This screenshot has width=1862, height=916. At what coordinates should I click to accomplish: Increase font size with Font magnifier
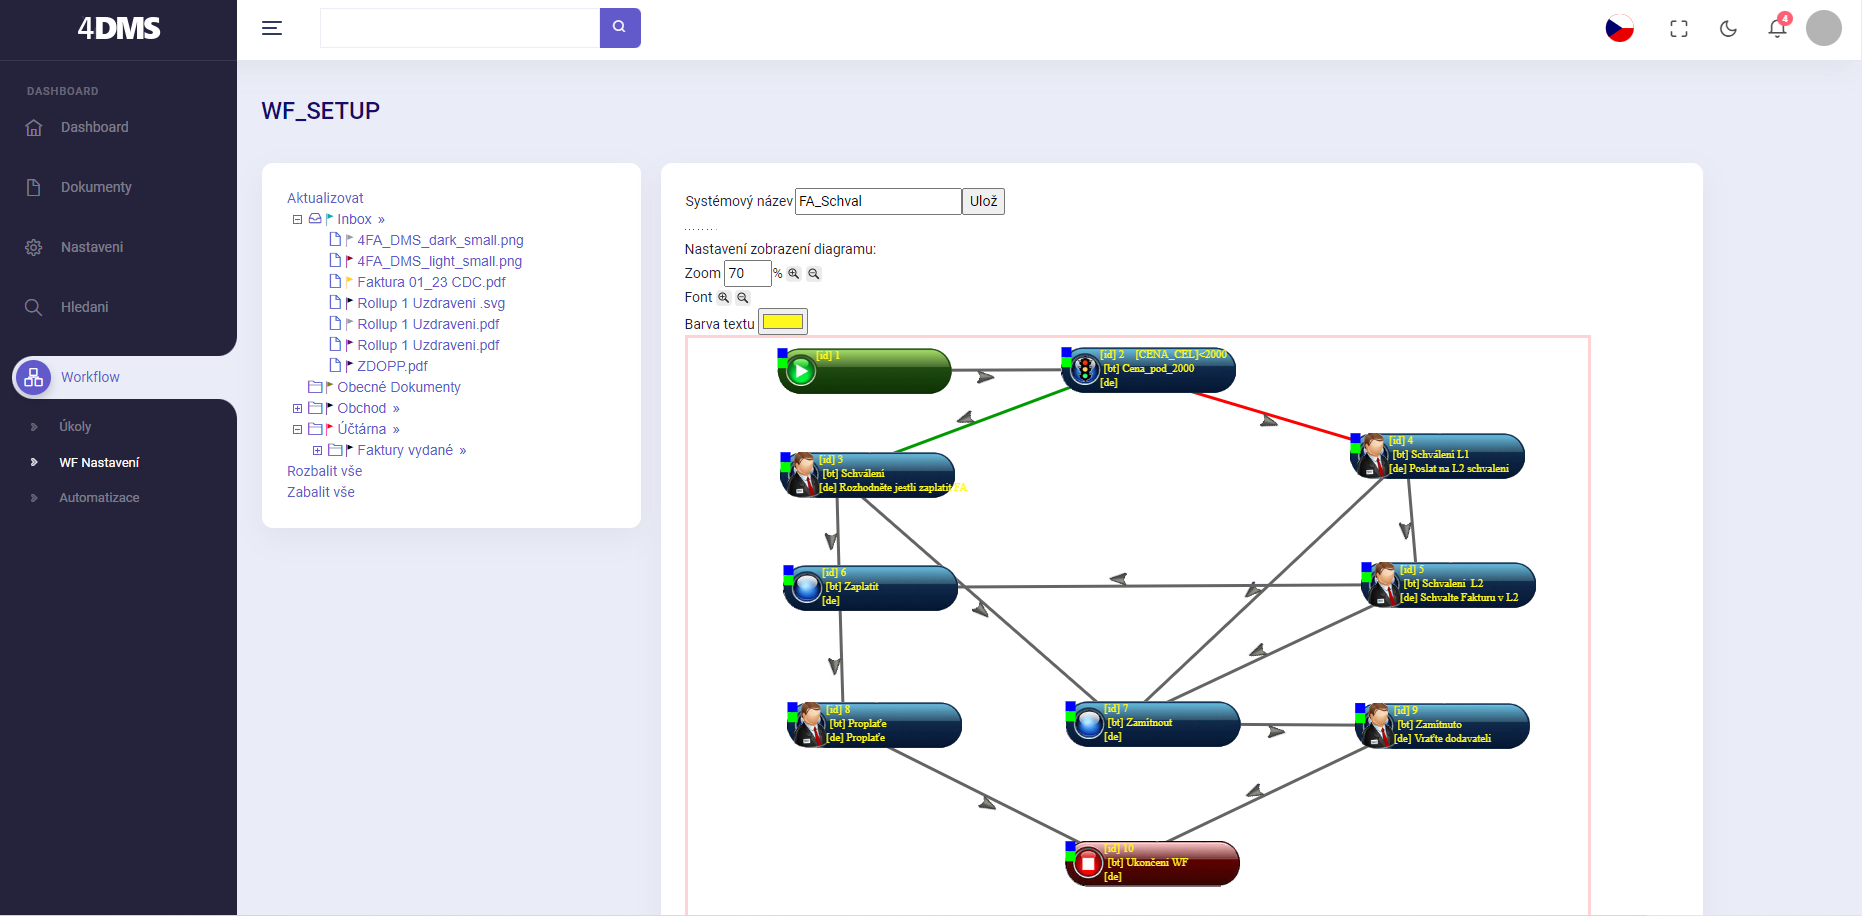pyautogui.click(x=724, y=298)
